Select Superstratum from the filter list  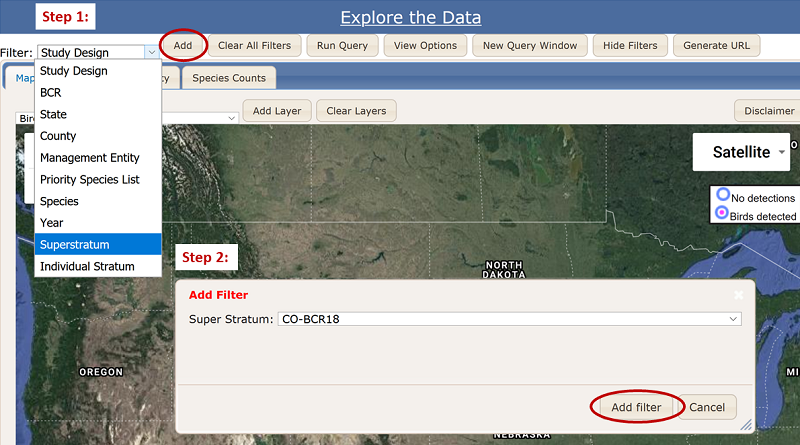[97, 245]
